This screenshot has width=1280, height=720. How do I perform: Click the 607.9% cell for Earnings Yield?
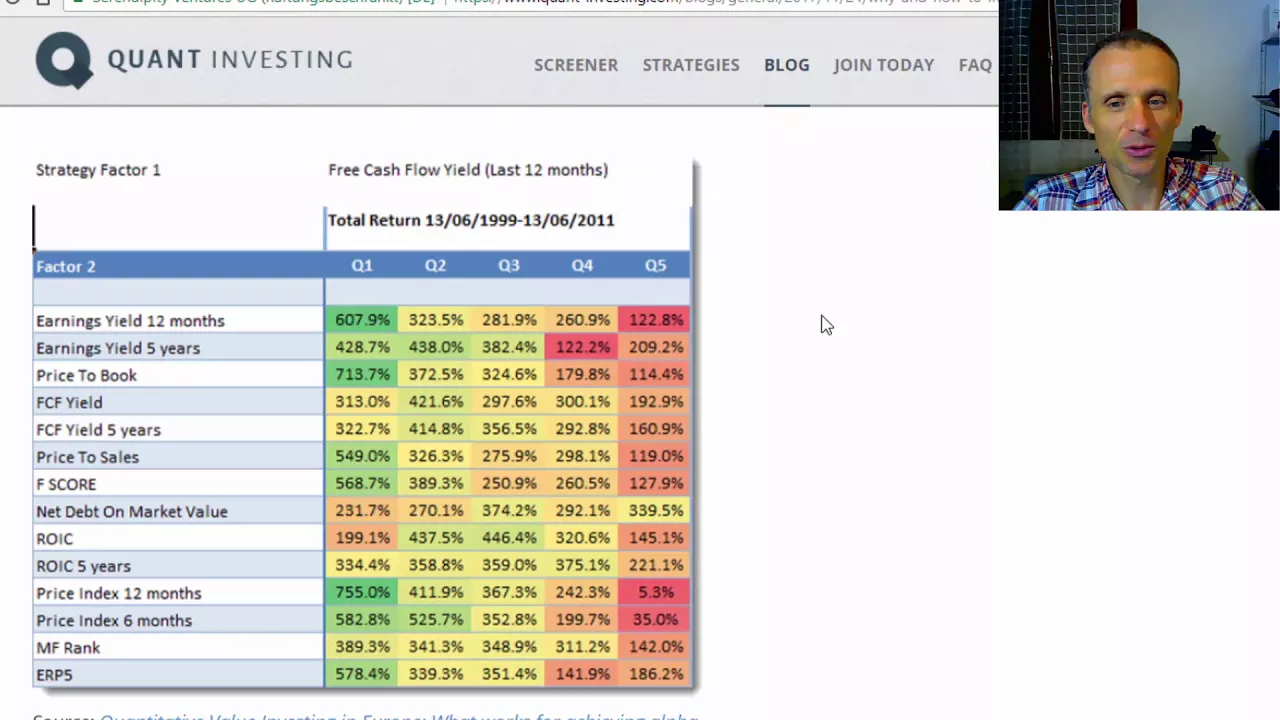click(362, 320)
